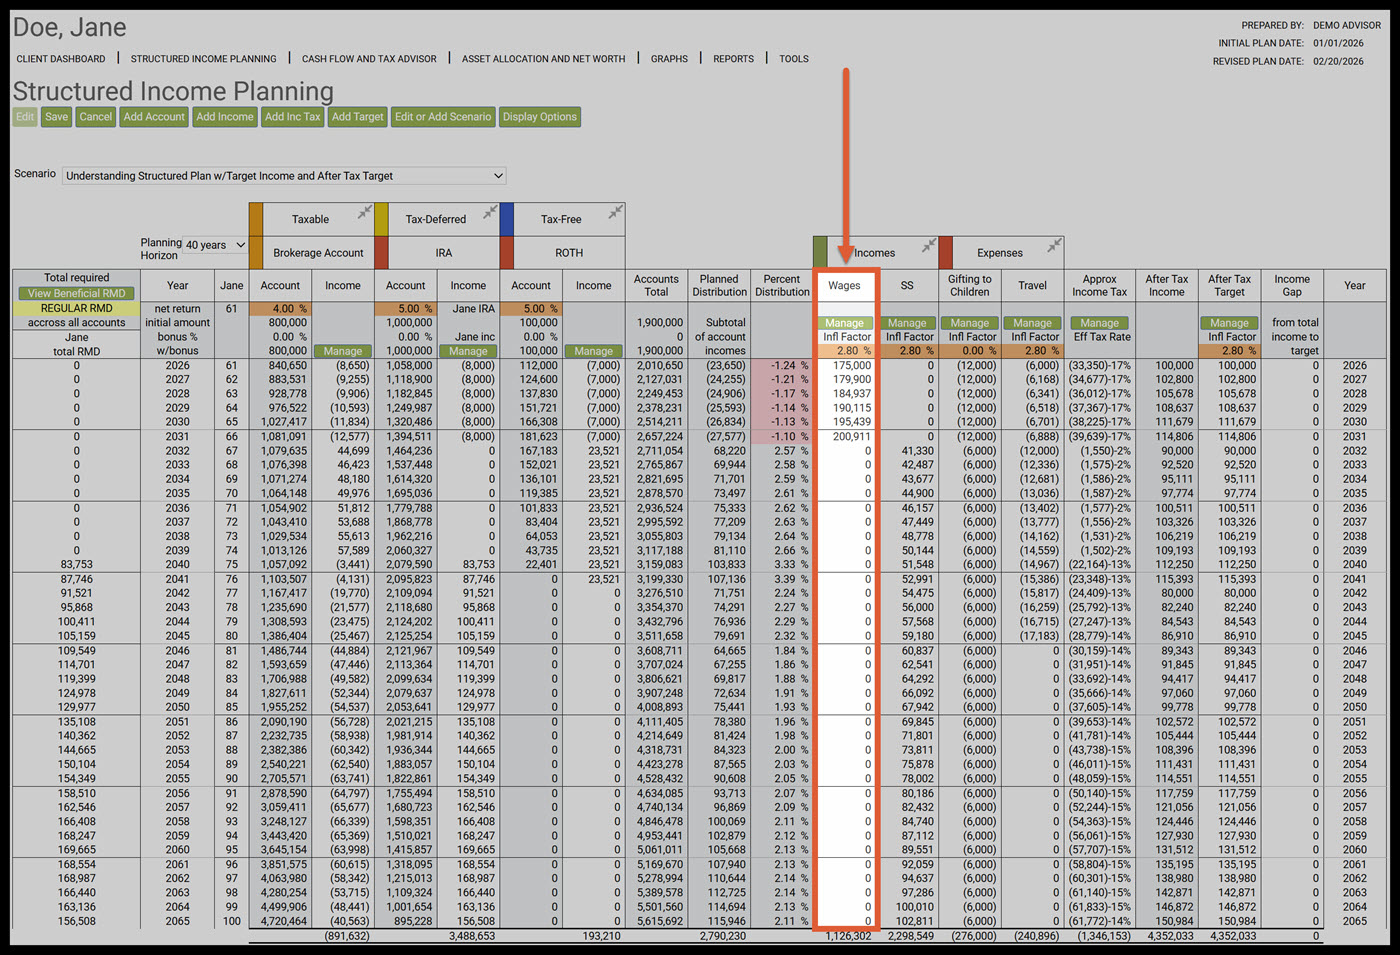1400x955 pixels.
Task: Select the Income Gap column header
Action: click(1292, 286)
